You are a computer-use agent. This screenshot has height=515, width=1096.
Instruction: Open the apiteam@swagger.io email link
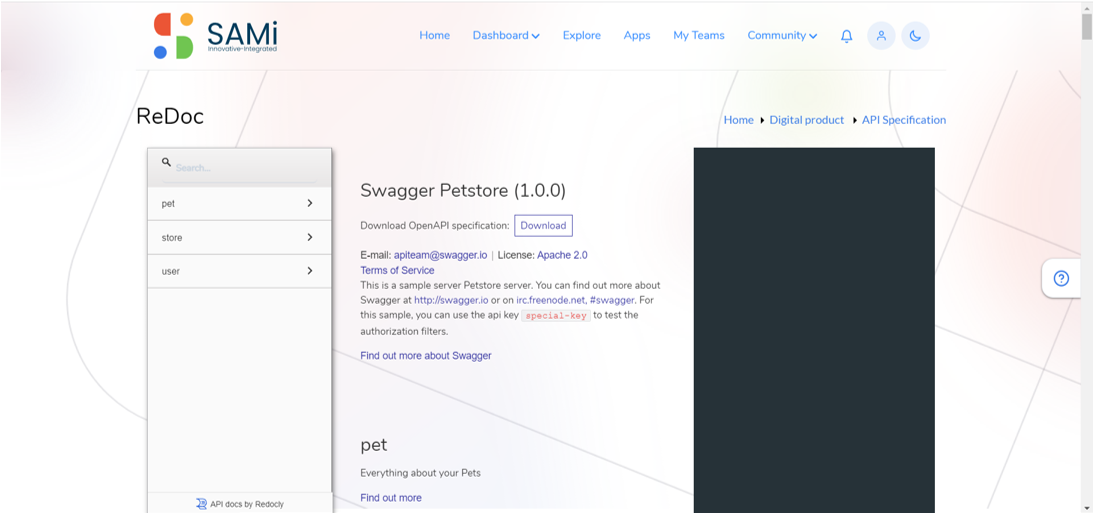440,255
